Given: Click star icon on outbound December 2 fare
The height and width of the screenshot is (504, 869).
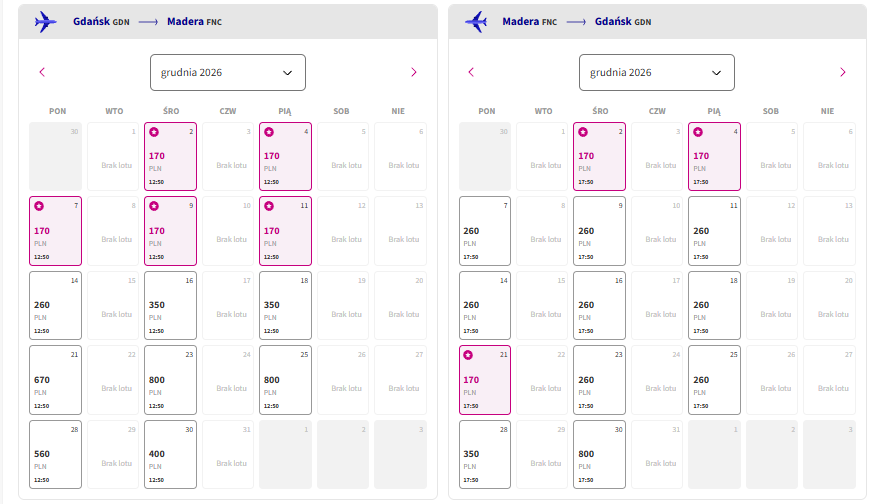Looking at the screenshot, I should (x=154, y=132).
